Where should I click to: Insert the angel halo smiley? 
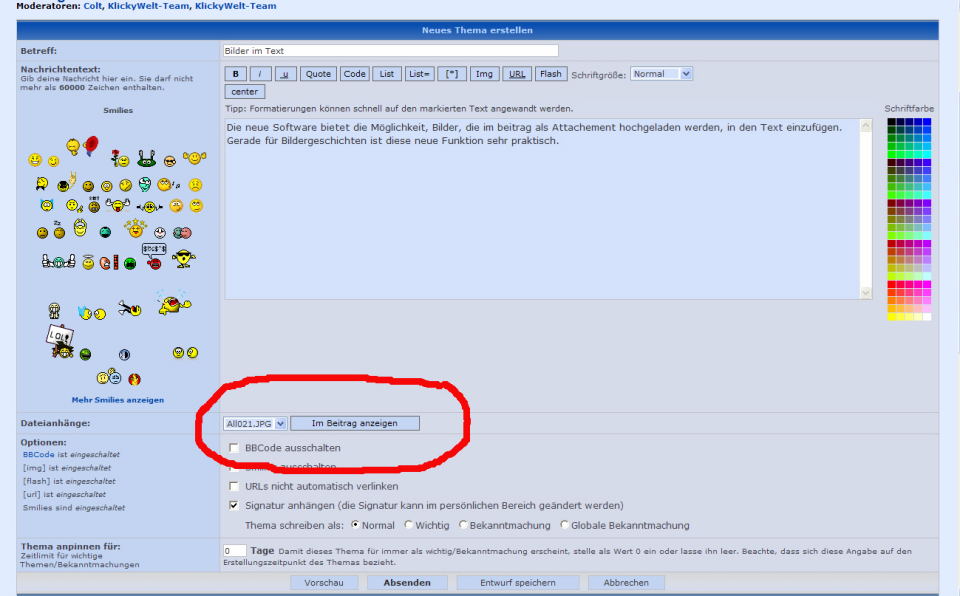tap(88, 262)
